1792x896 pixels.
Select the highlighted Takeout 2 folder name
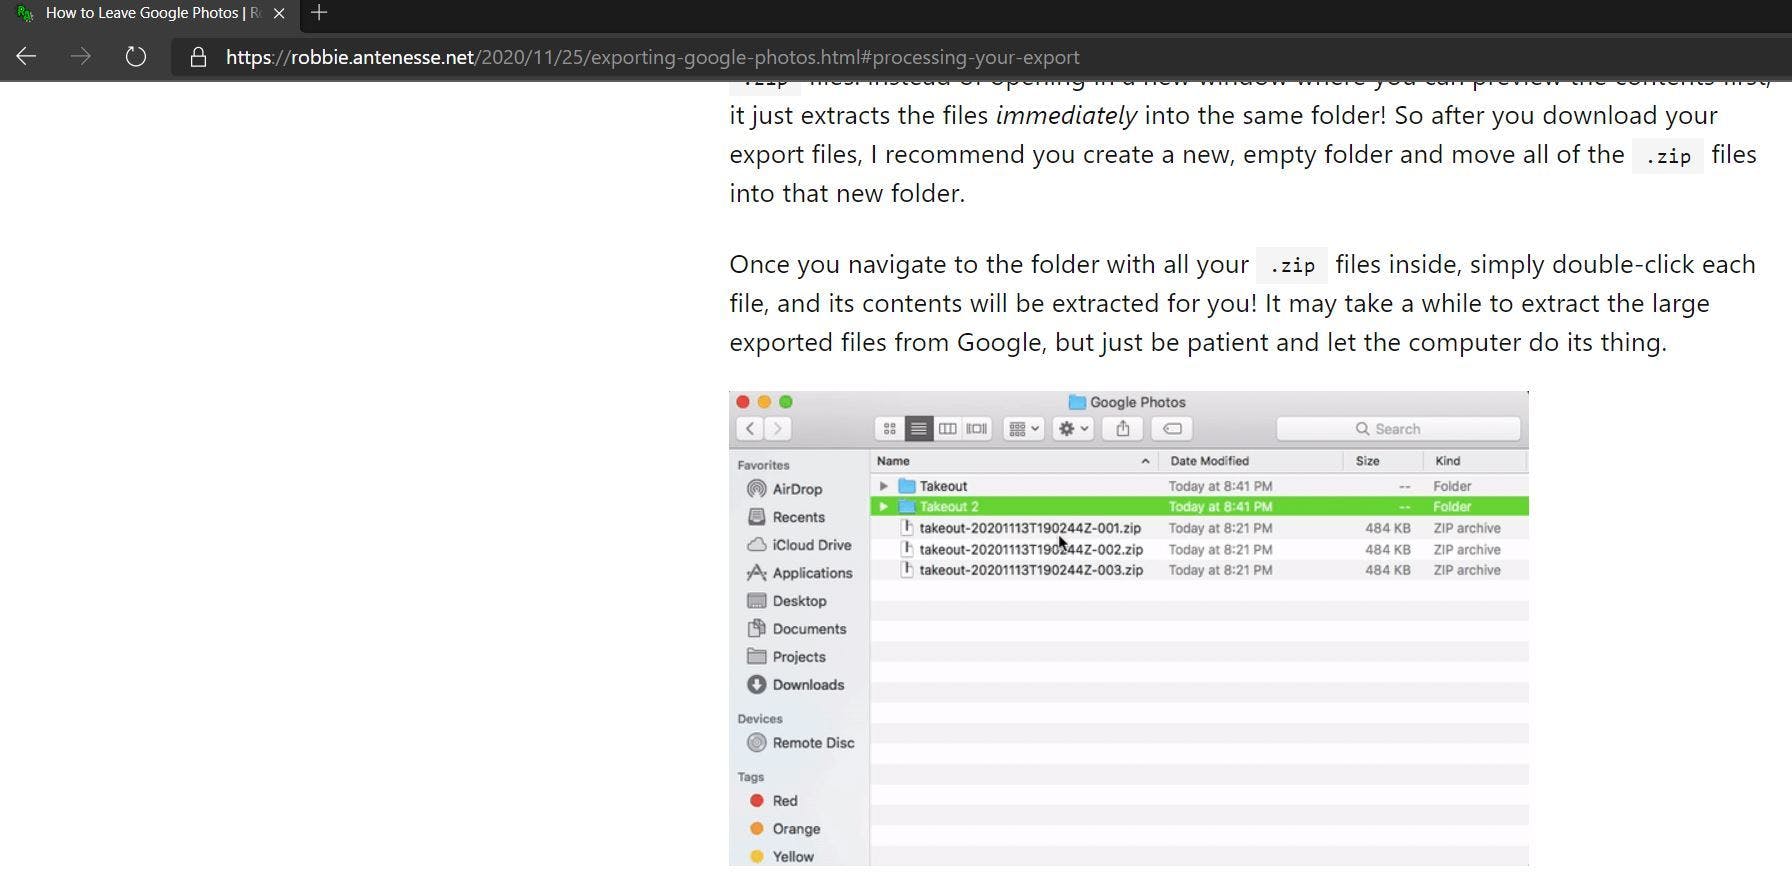[949, 507]
